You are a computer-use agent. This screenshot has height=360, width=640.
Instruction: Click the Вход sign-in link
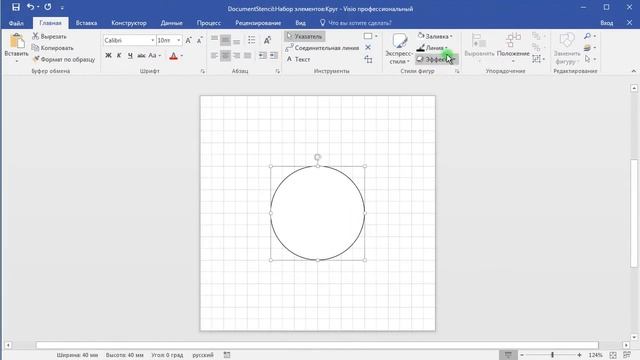607,23
